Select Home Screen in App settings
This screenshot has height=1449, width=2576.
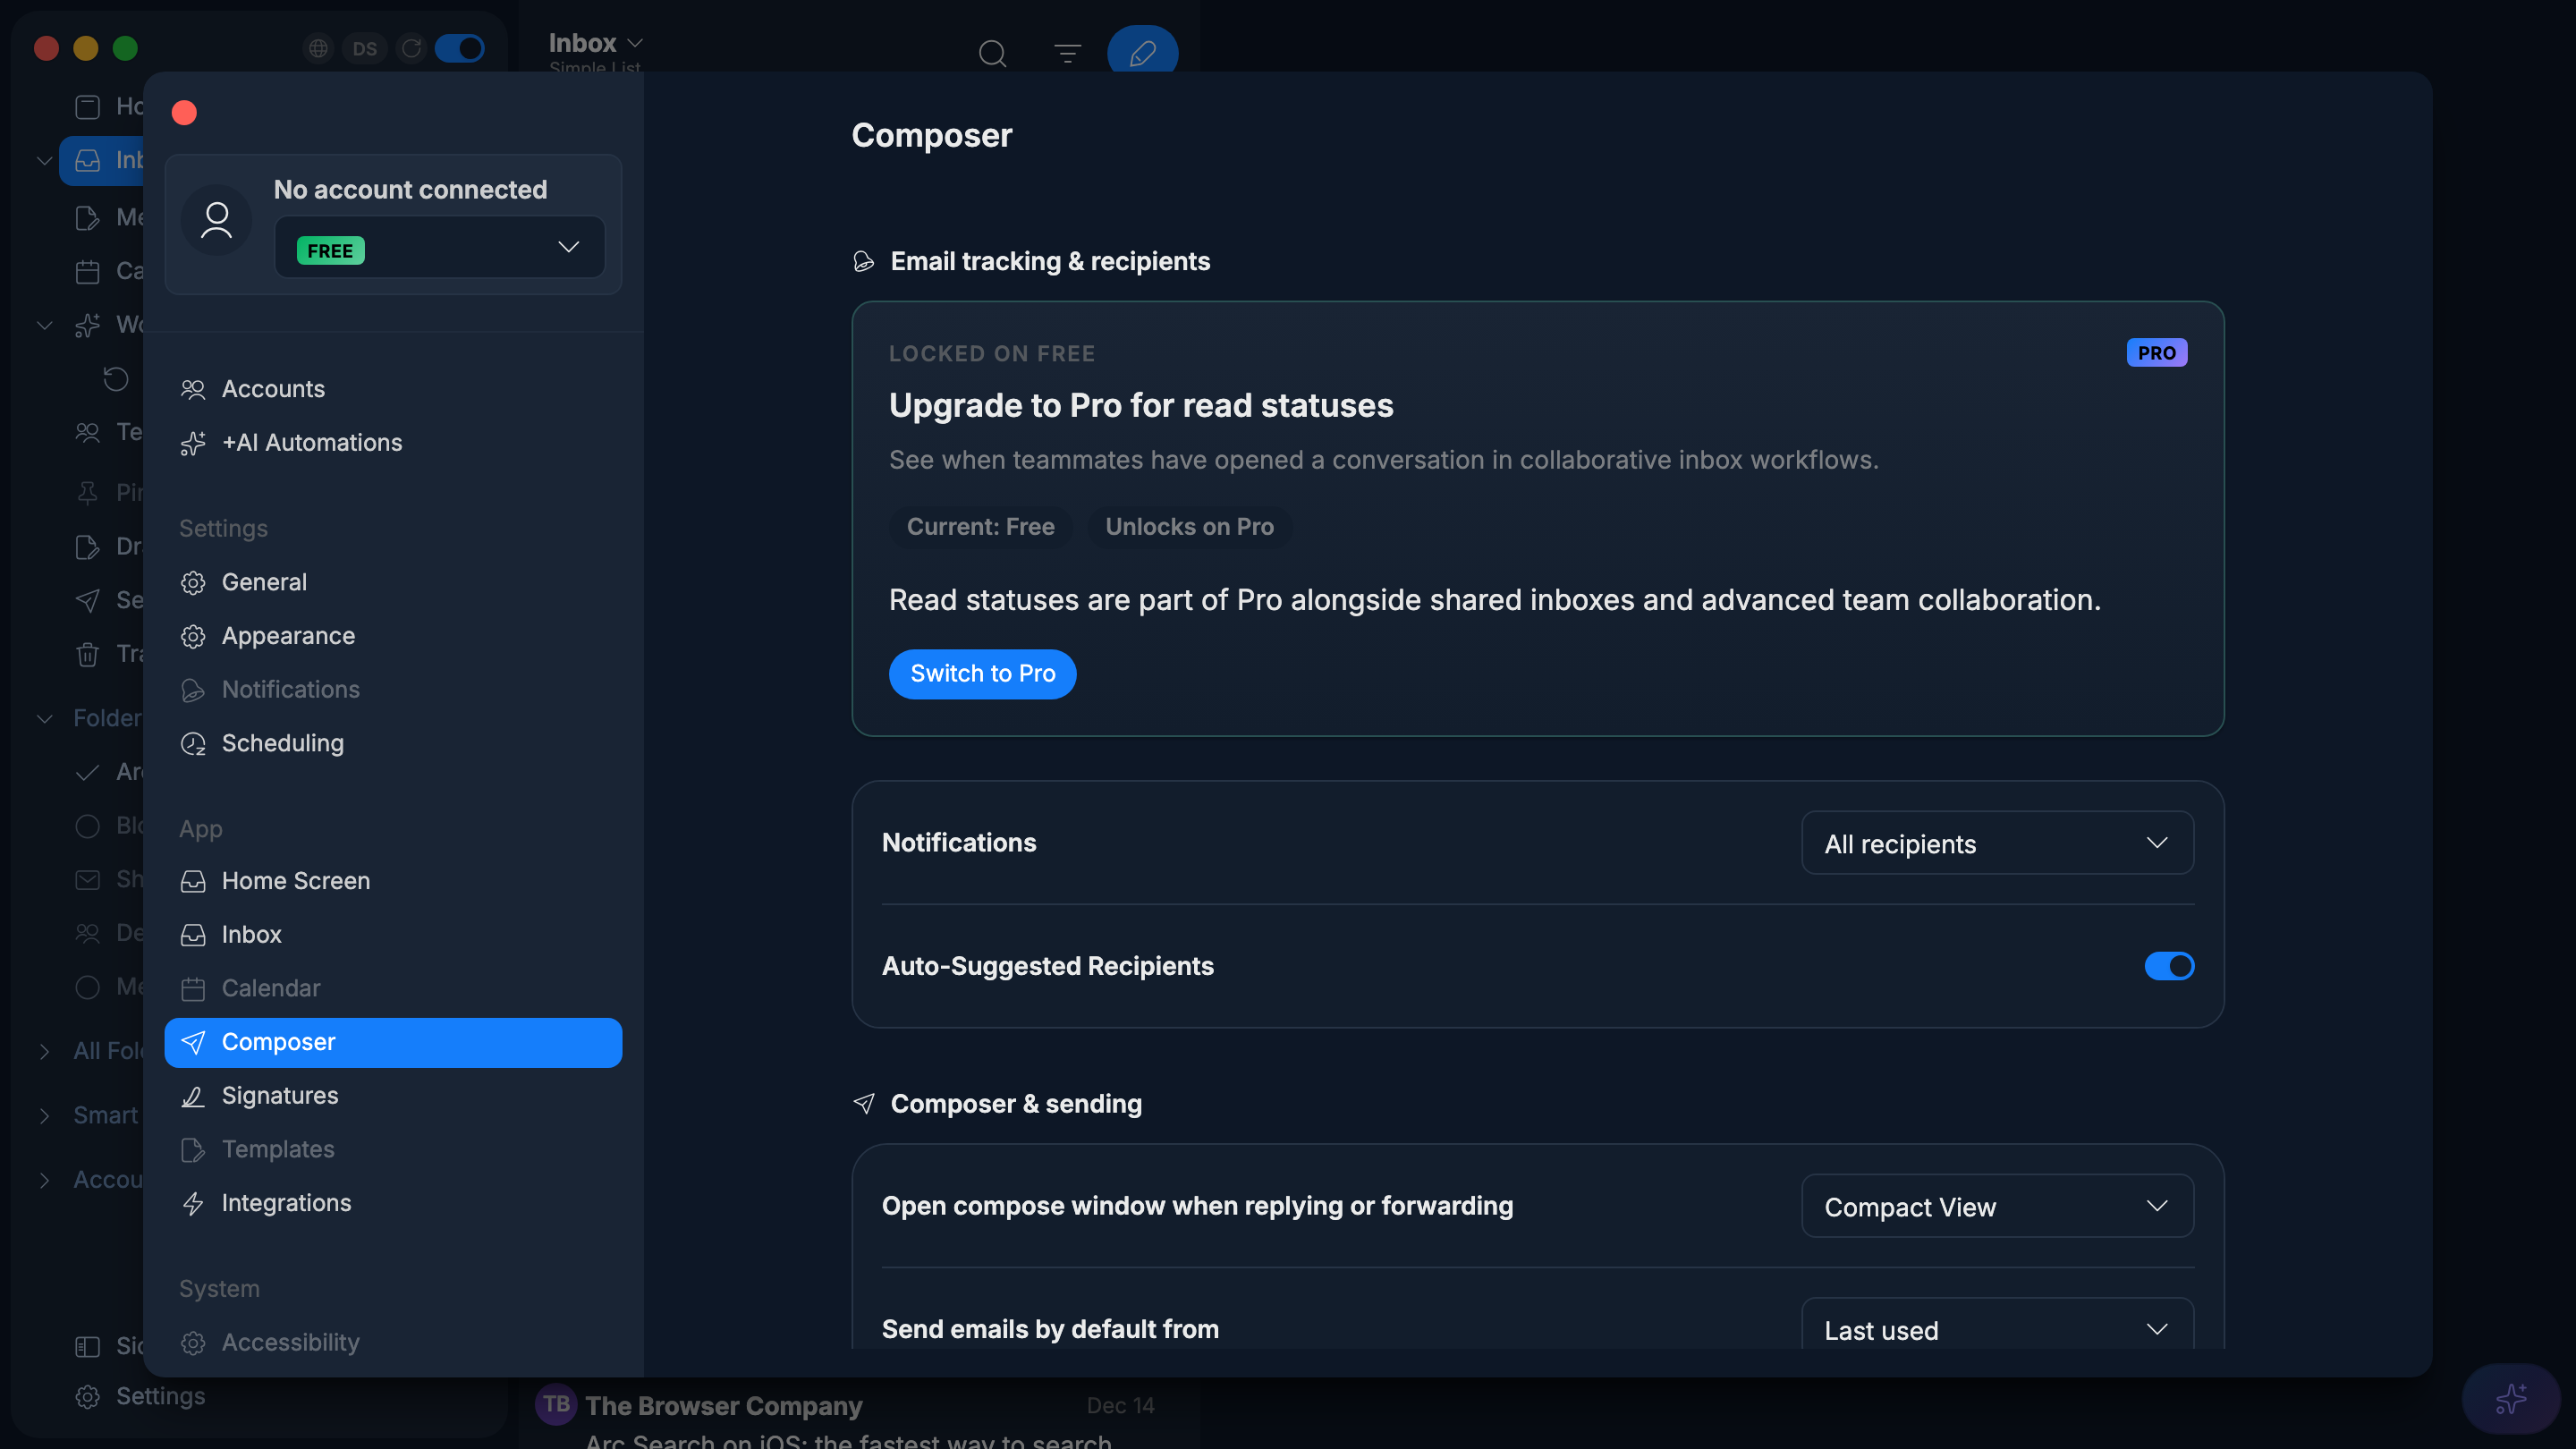[393, 881]
